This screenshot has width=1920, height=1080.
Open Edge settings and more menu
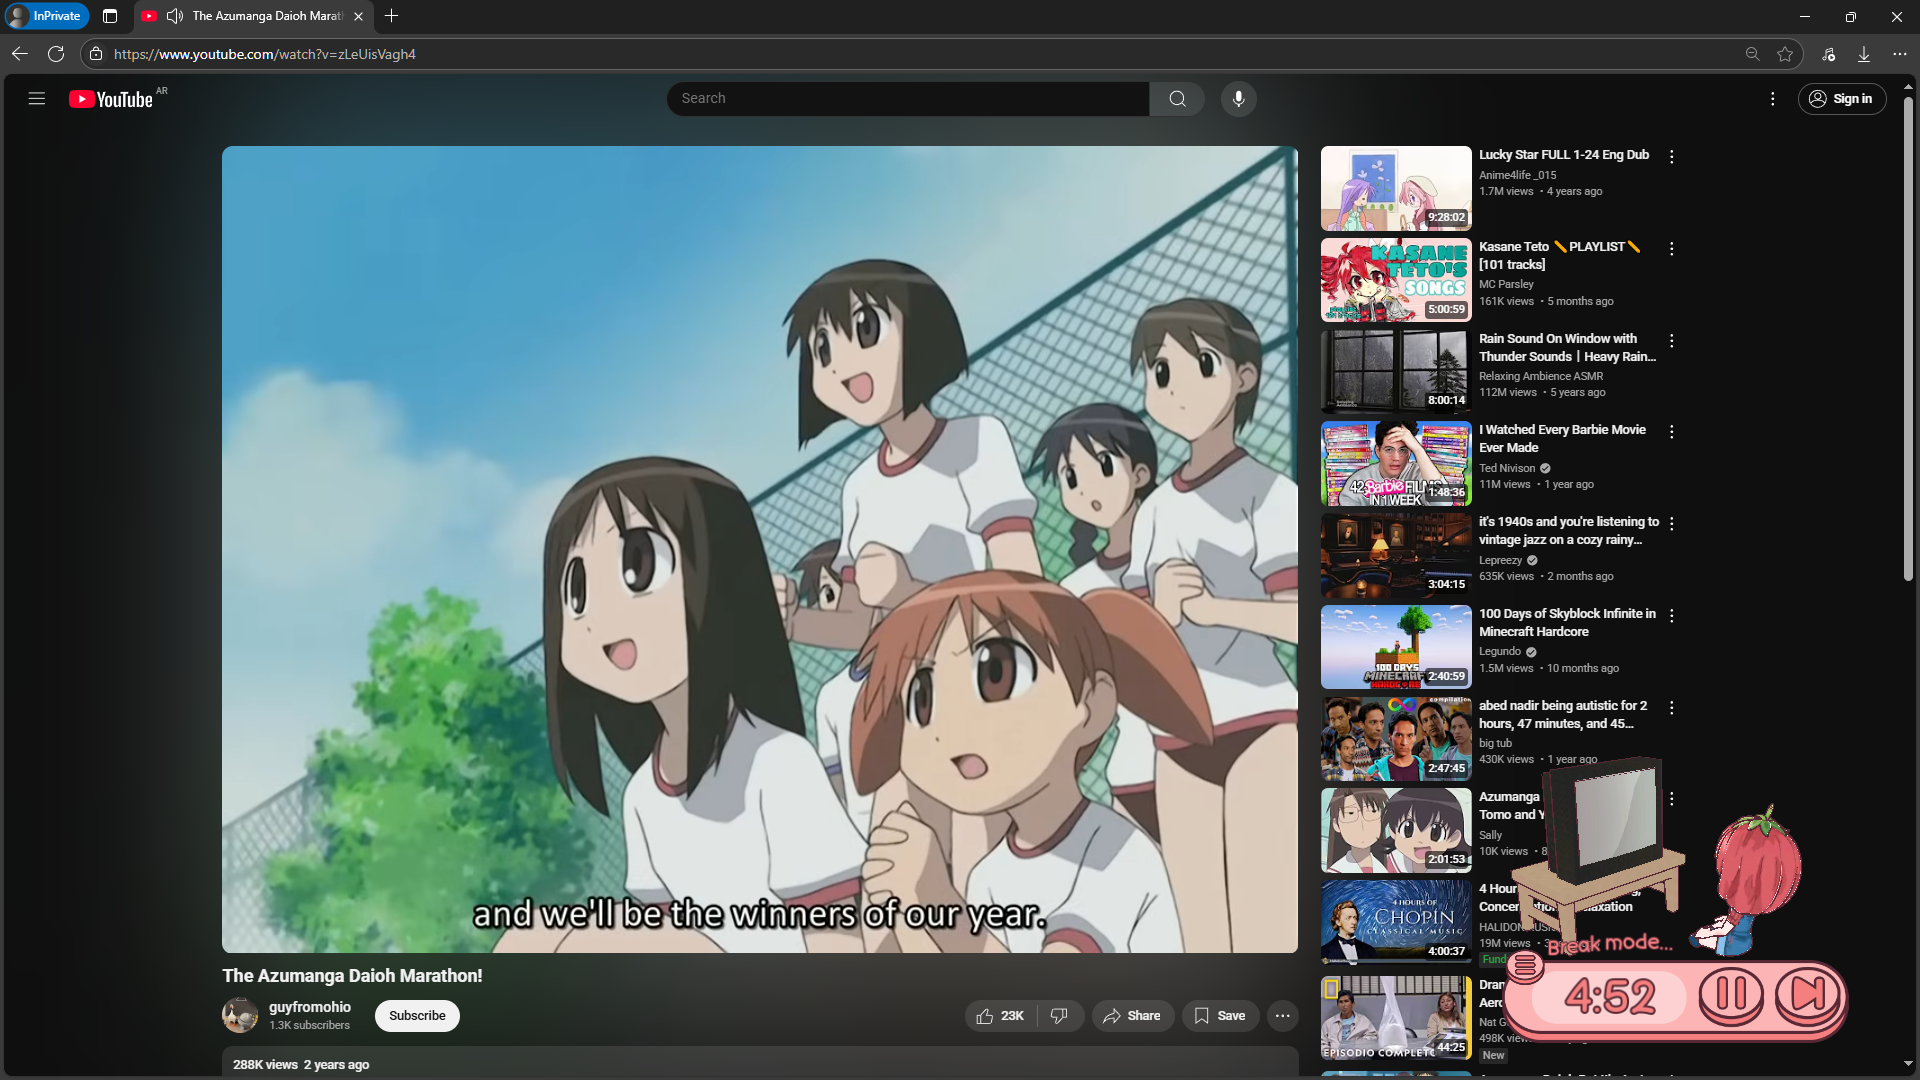[x=1900, y=54]
